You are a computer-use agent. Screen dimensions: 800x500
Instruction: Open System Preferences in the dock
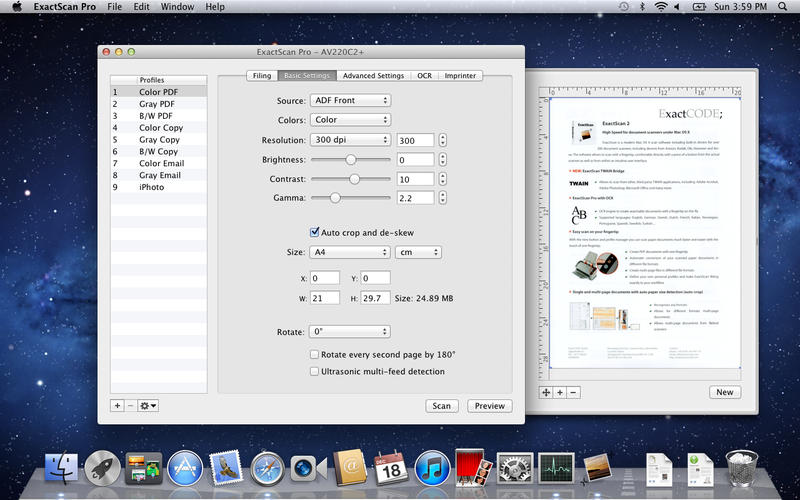click(x=513, y=467)
